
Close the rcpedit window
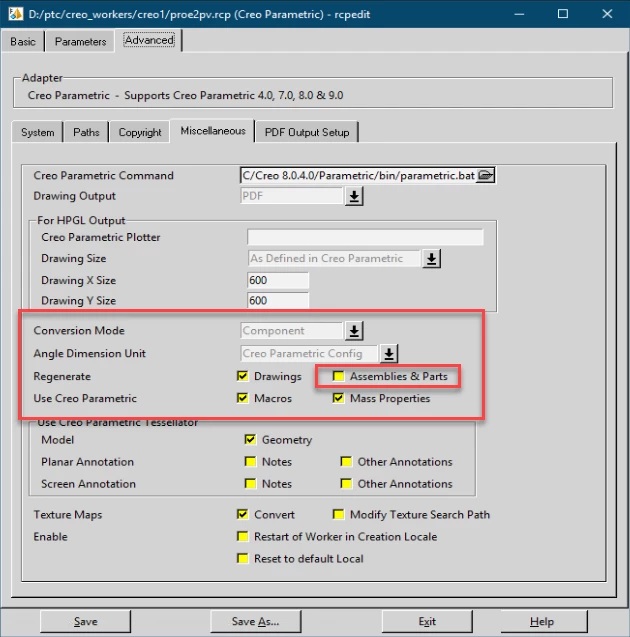[607, 14]
